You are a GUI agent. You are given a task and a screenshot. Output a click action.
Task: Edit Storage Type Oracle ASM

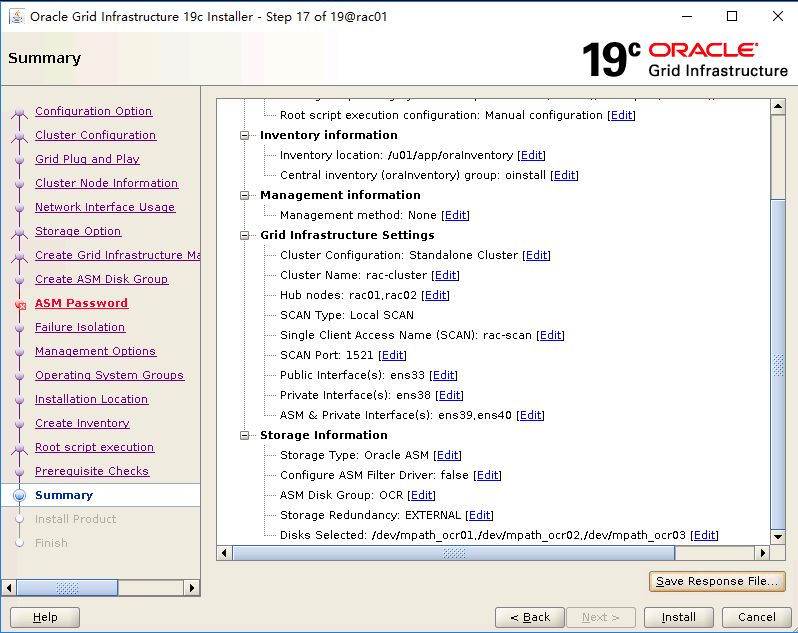coord(447,455)
